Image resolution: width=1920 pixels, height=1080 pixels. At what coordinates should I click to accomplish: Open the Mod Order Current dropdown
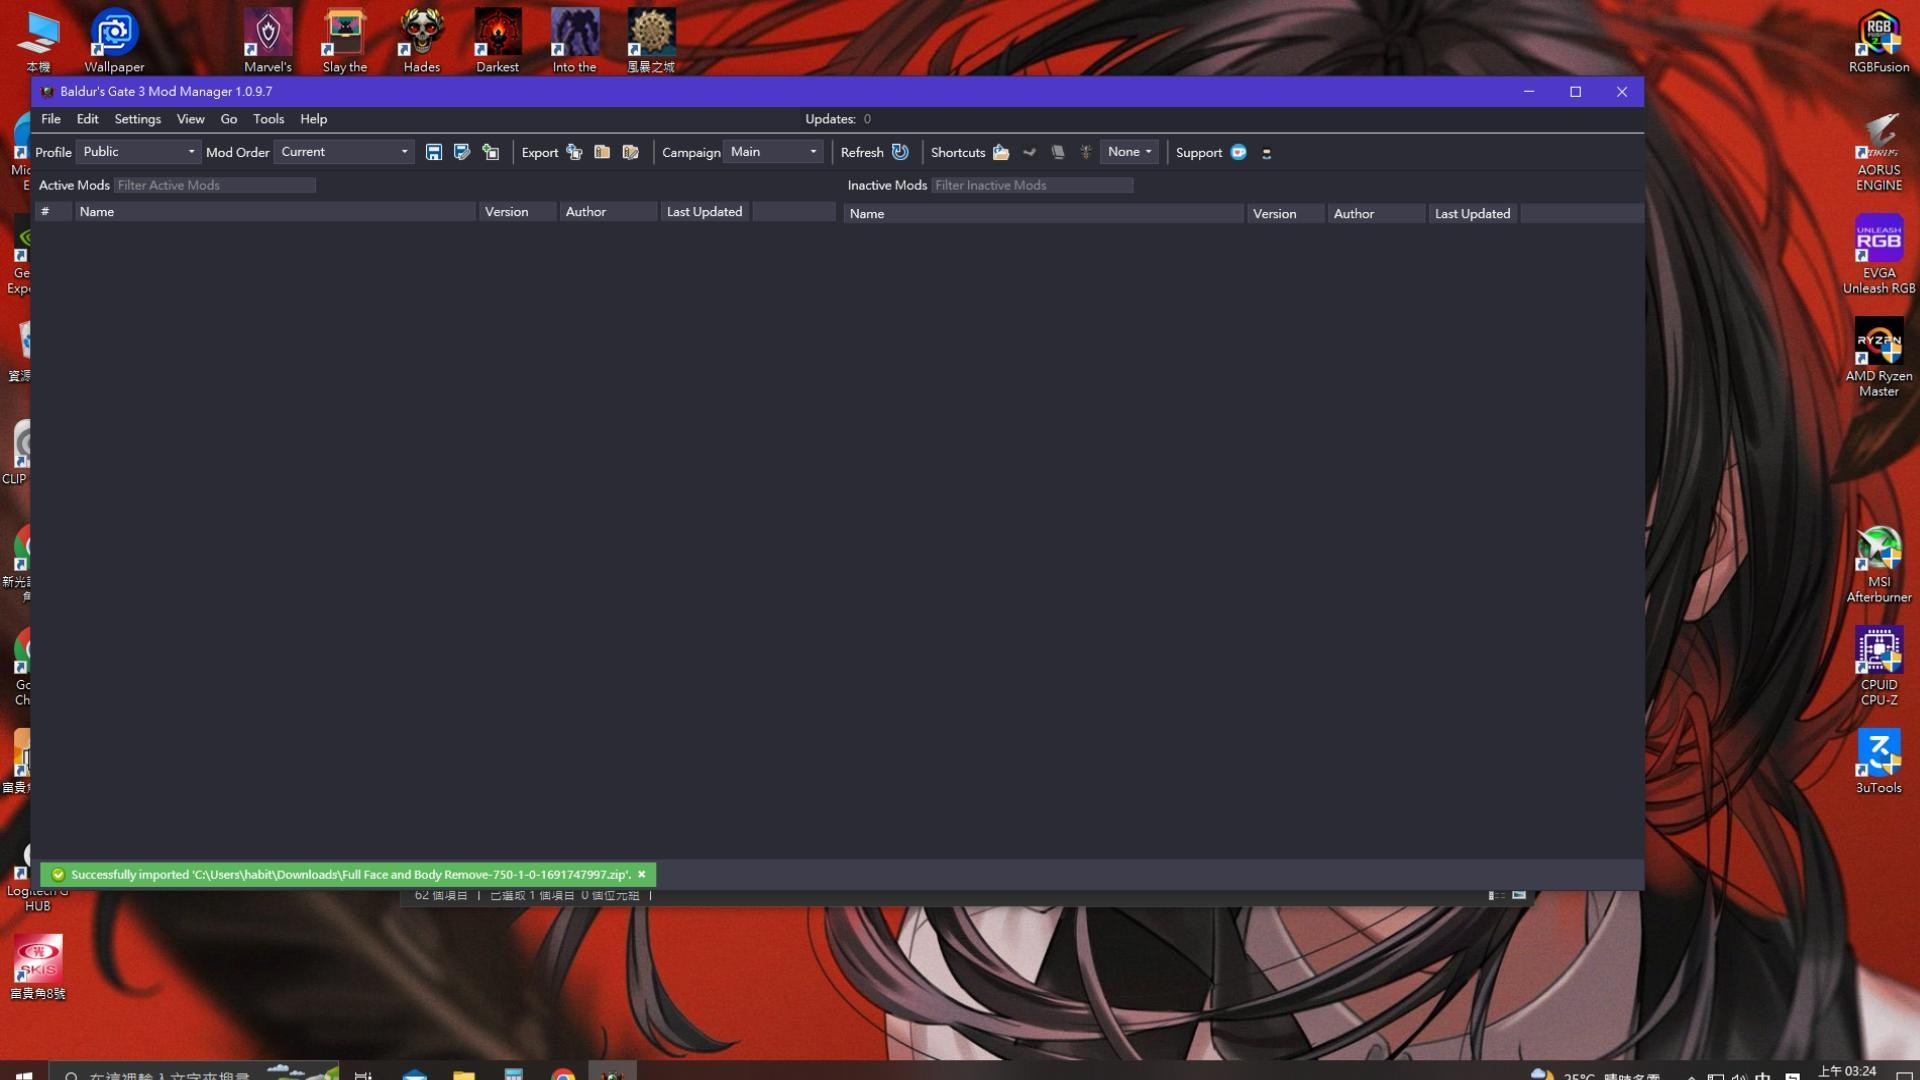pyautogui.click(x=344, y=152)
